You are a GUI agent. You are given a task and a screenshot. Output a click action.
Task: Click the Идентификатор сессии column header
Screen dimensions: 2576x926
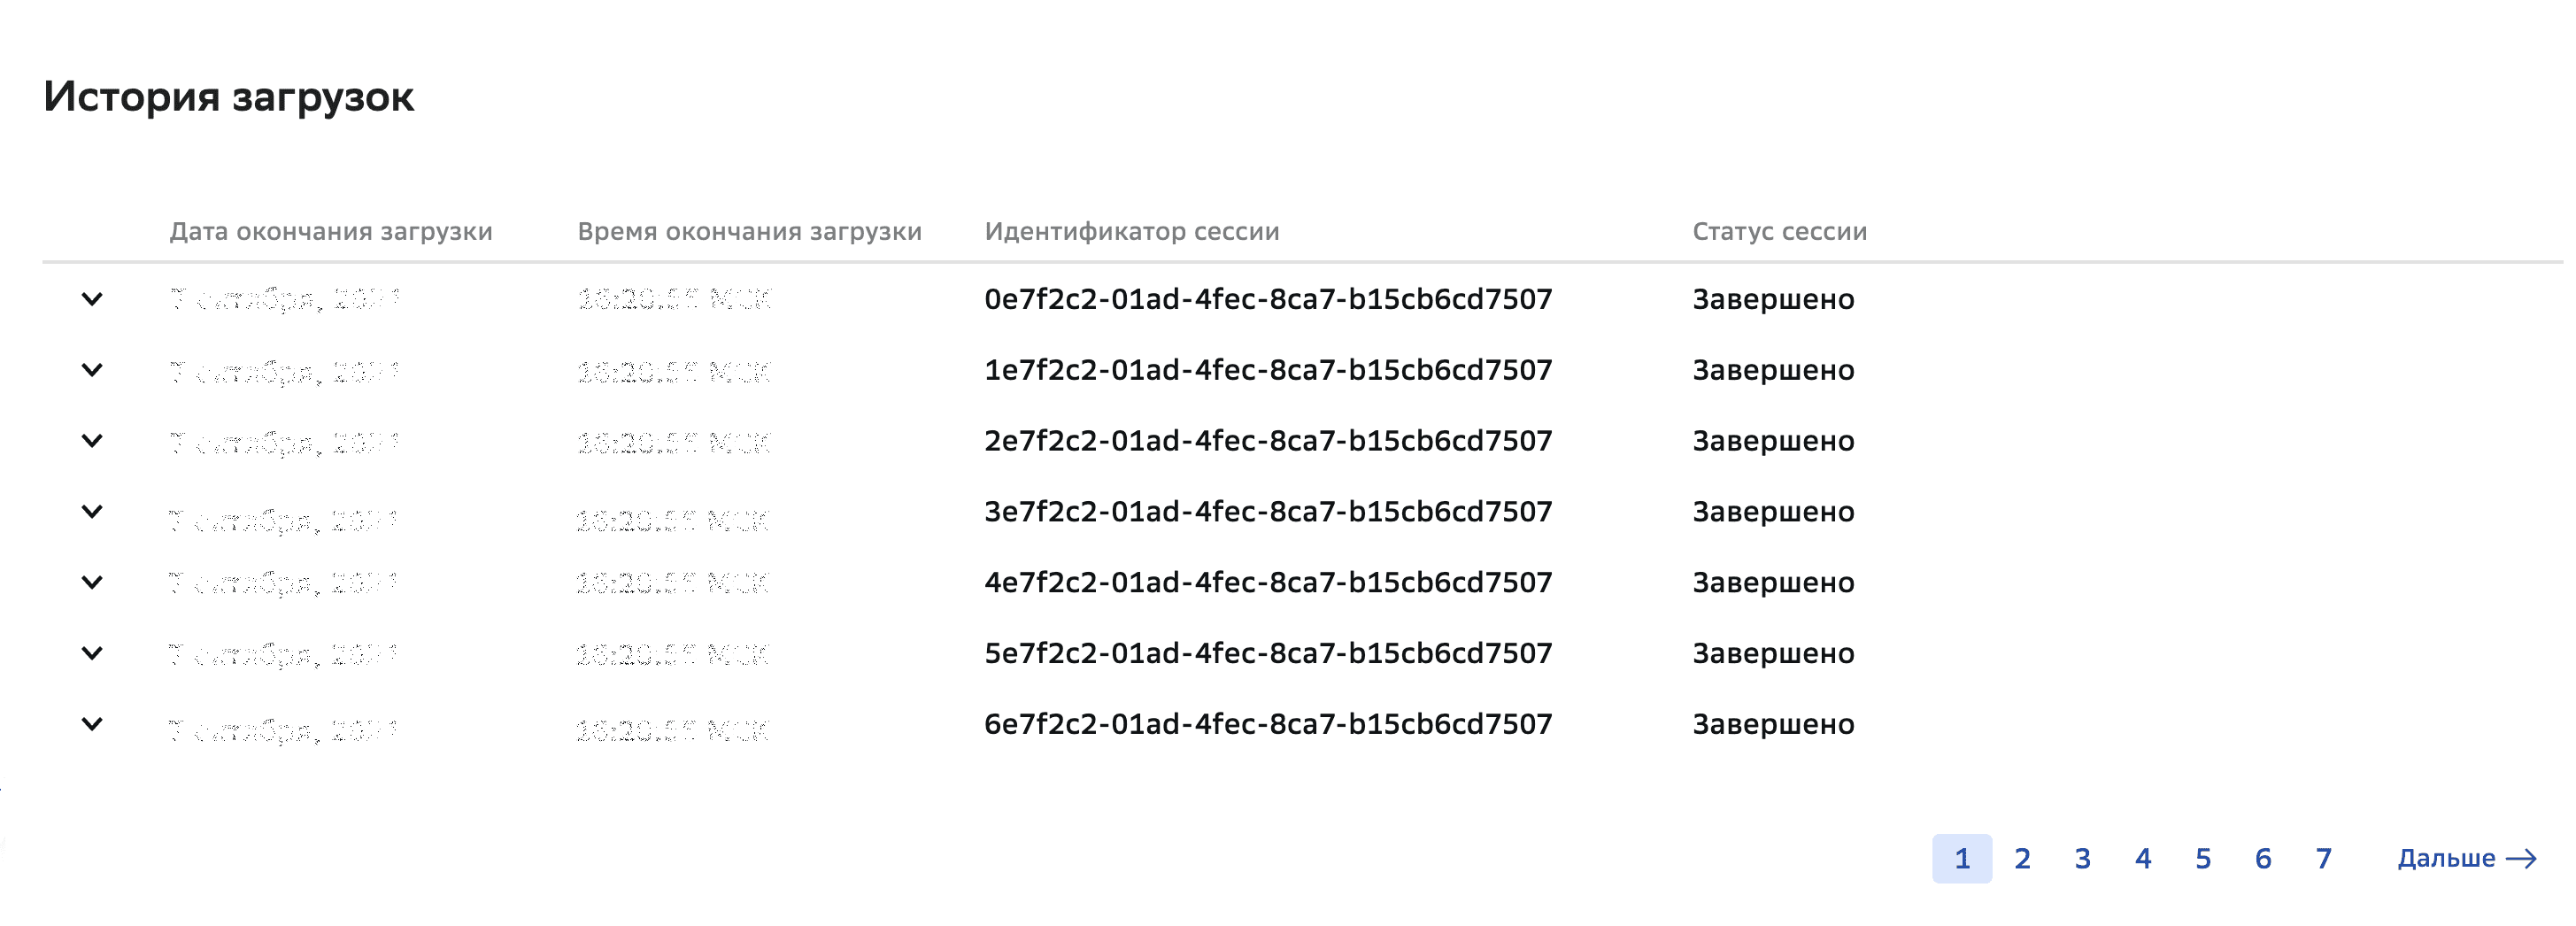[1132, 231]
